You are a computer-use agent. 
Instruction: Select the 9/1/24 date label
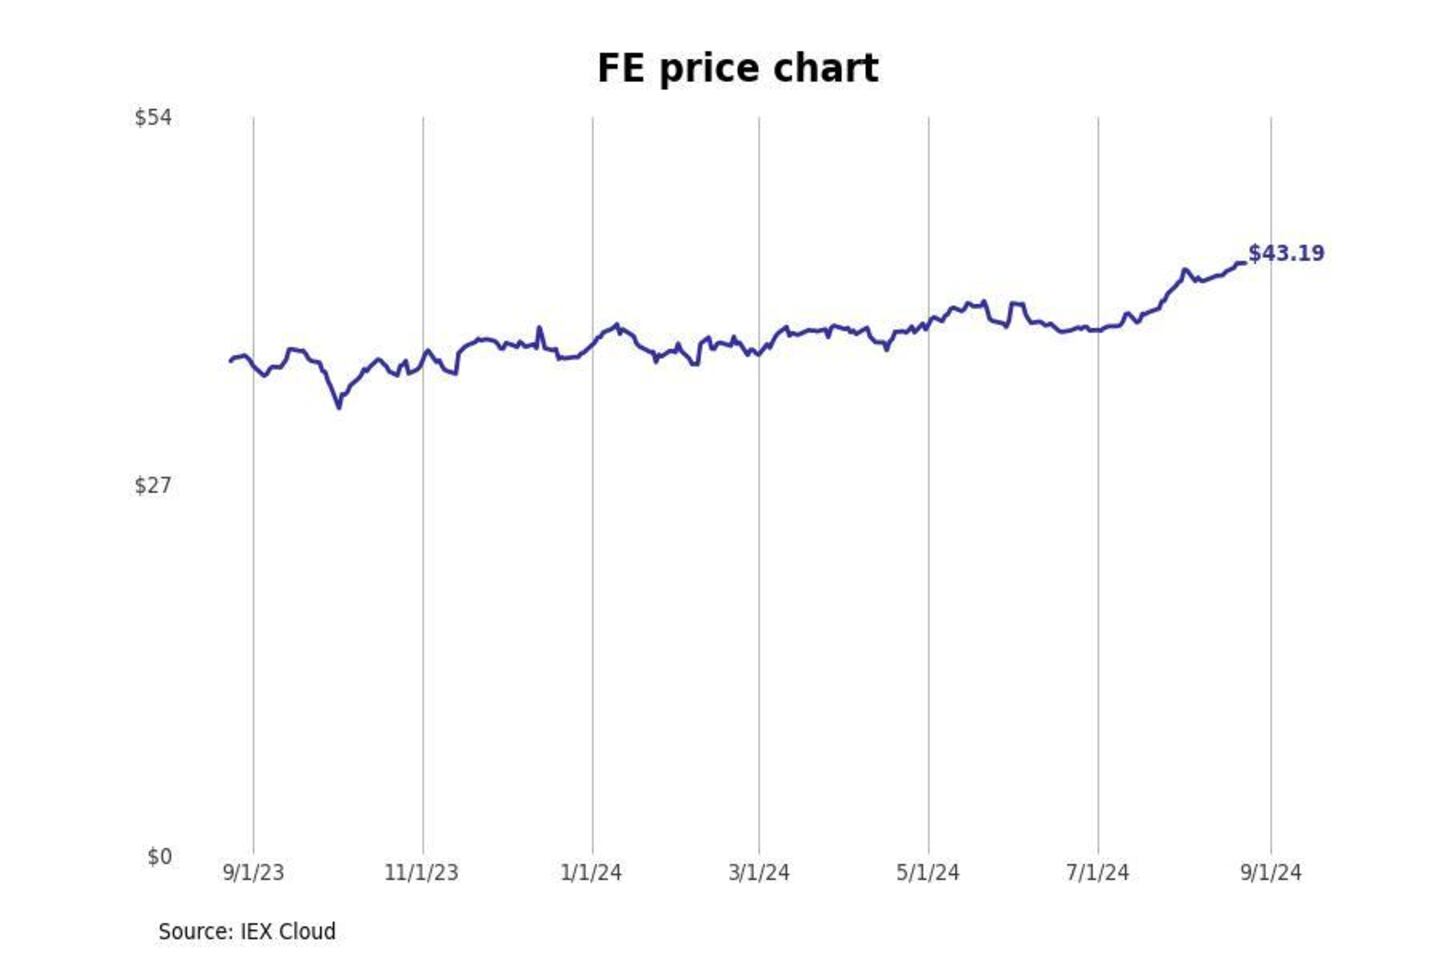[1271, 873]
